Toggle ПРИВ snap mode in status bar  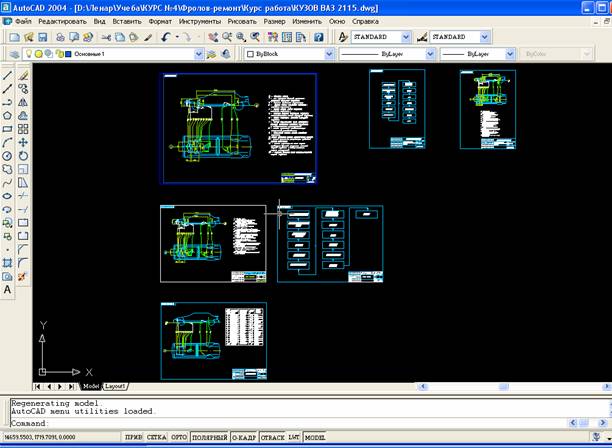pos(133,437)
